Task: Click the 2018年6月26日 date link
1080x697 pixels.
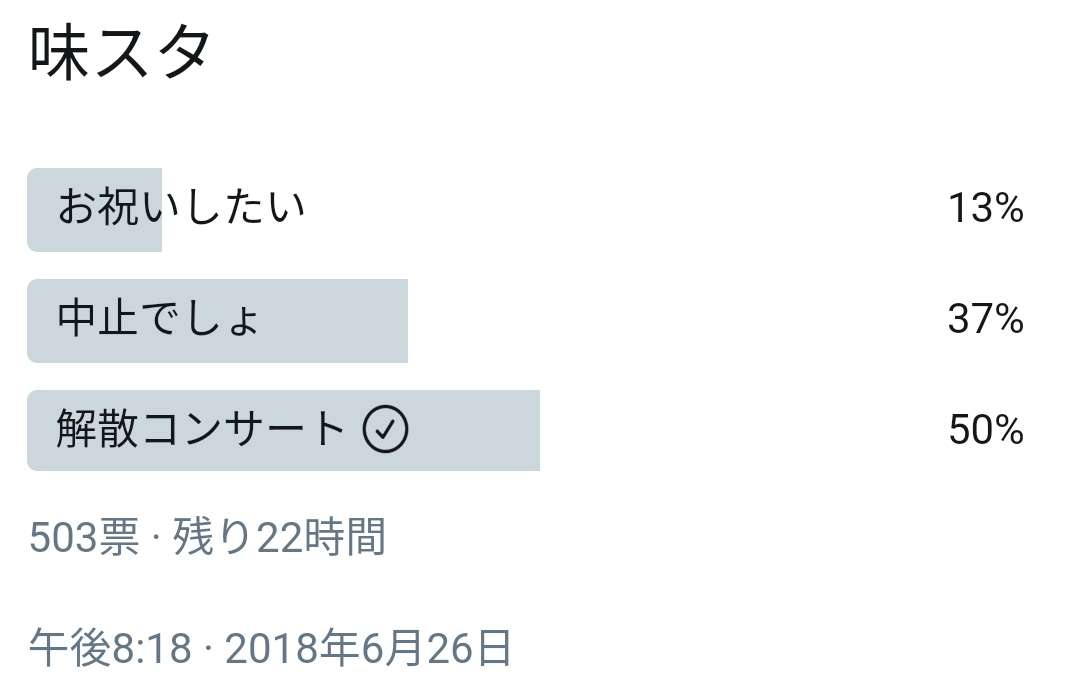Action: (x=368, y=648)
